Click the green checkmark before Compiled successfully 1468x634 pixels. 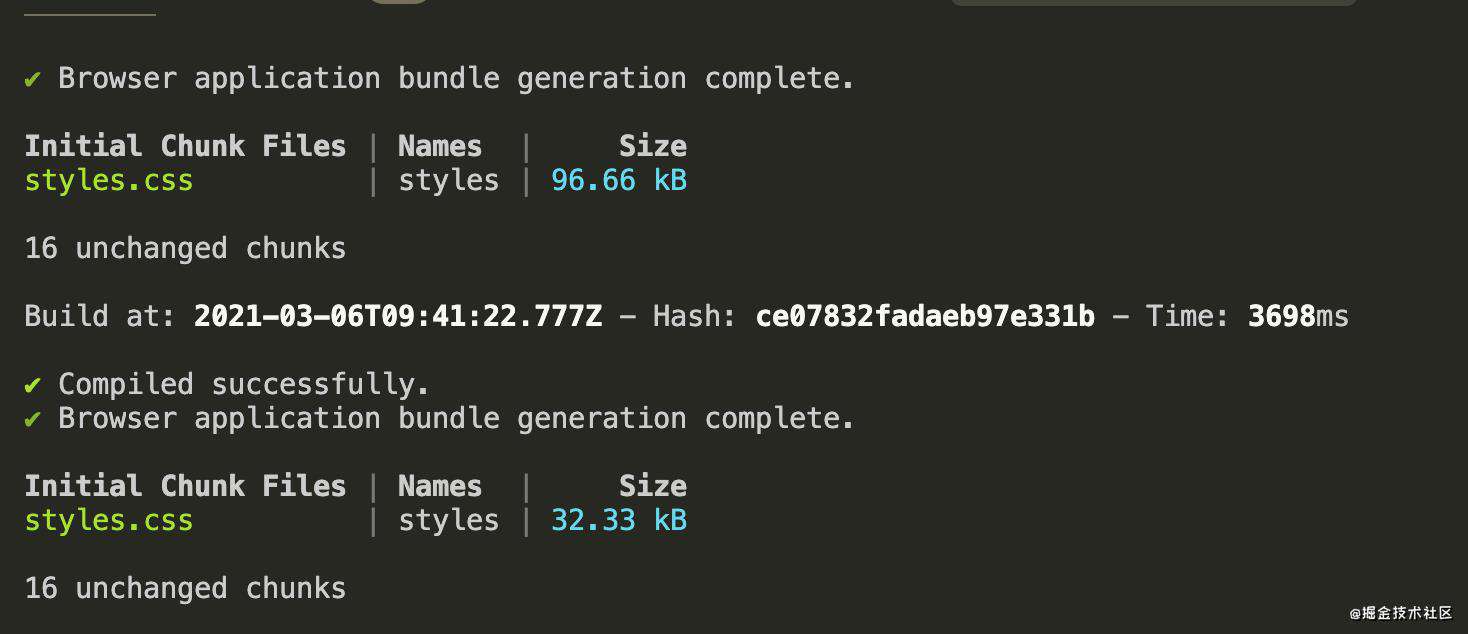33,385
